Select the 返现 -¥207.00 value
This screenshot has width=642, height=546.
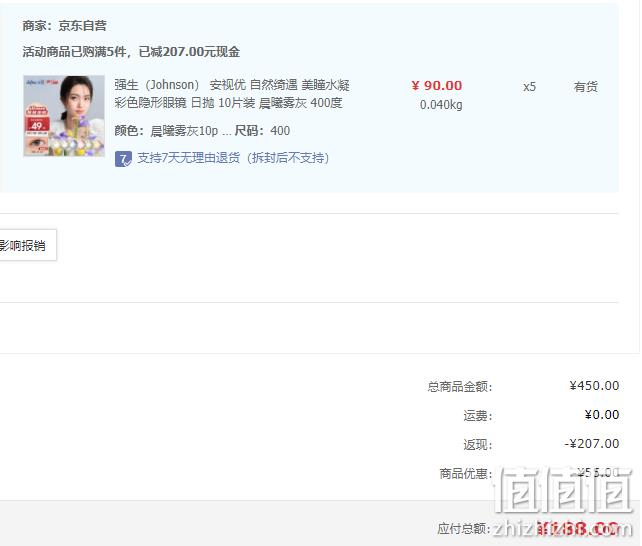pos(592,444)
